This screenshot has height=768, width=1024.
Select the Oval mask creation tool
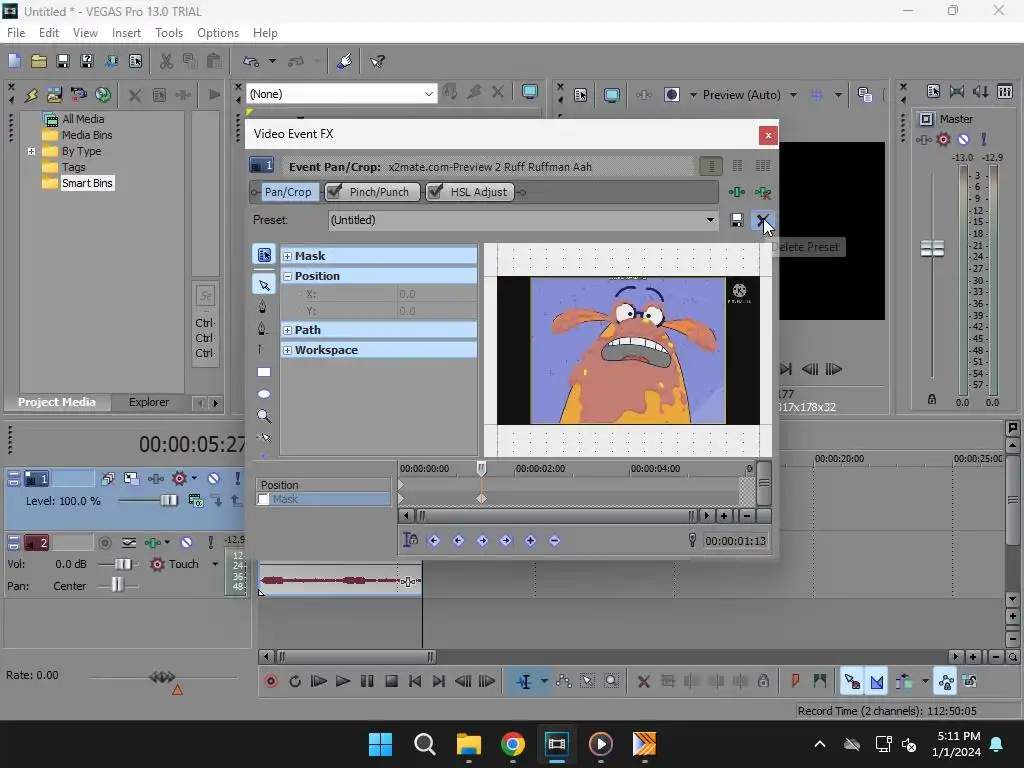tap(264, 394)
